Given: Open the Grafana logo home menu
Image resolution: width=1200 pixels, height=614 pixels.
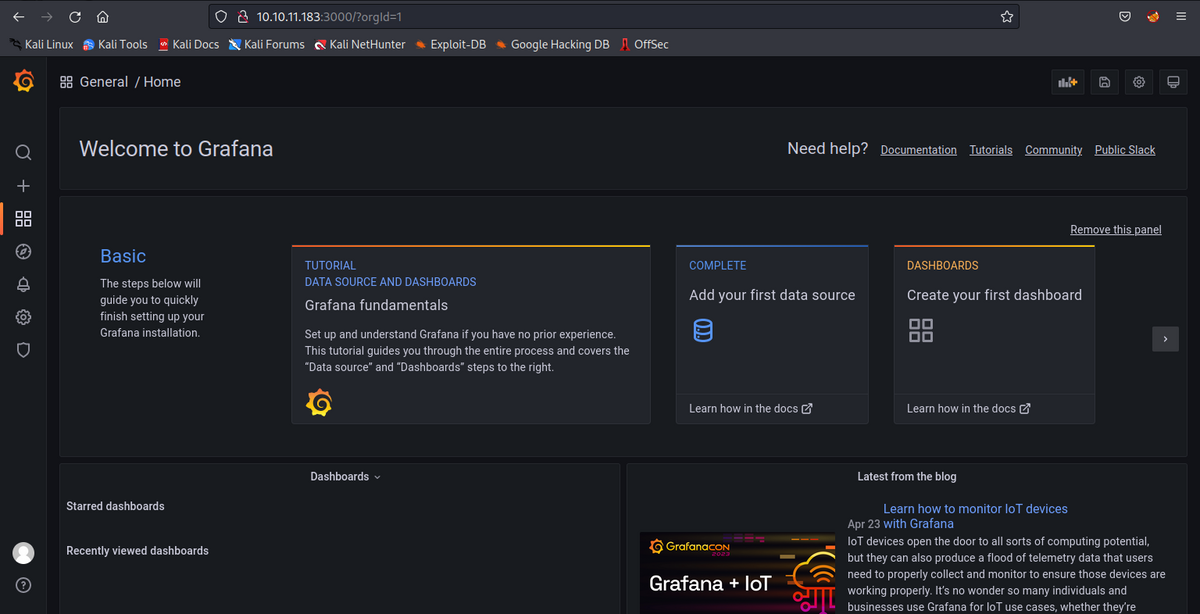Looking at the screenshot, I should pyautogui.click(x=24, y=82).
